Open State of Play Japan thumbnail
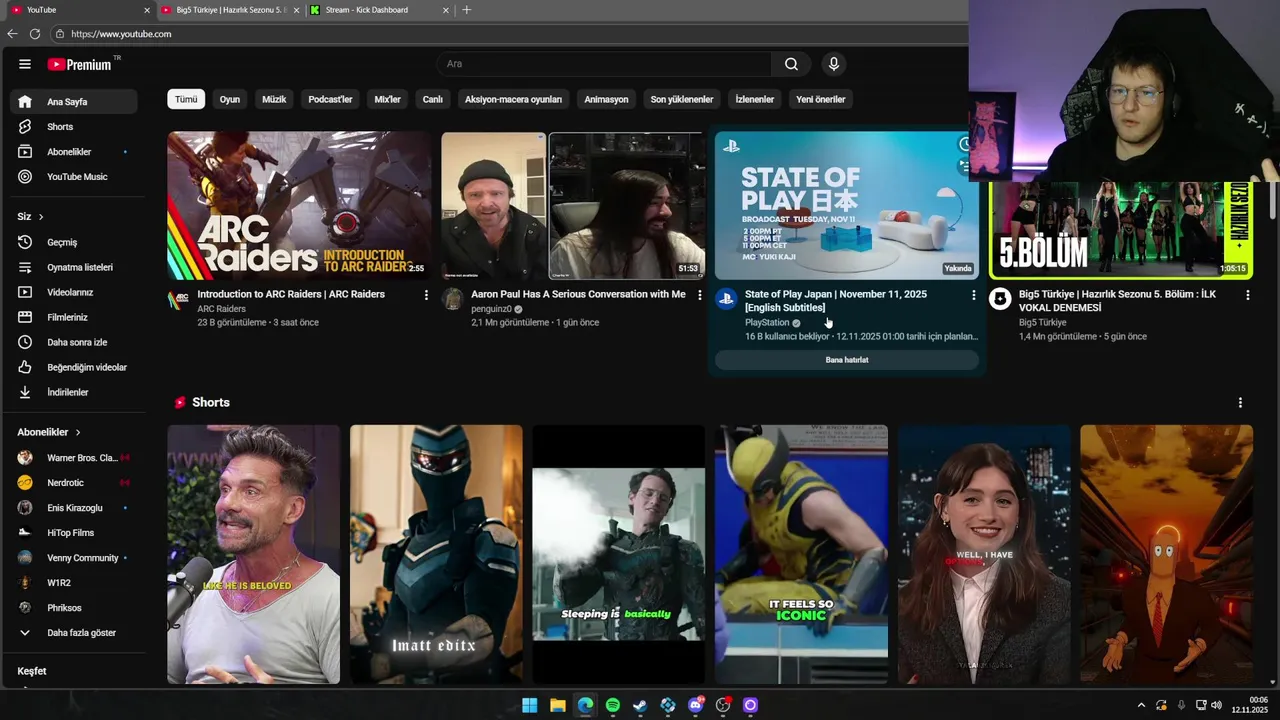This screenshot has width=1280, height=720. [847, 206]
